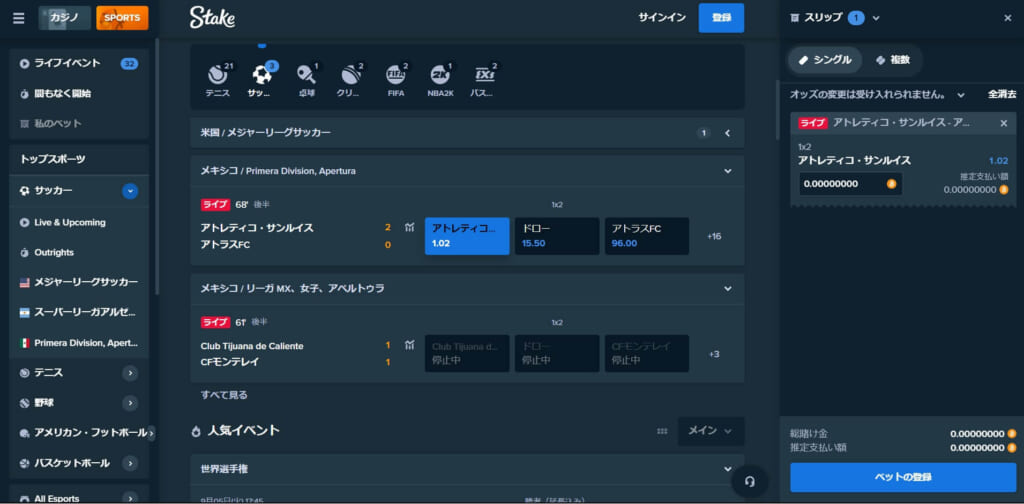Expand the サッカー sidebar section chevron

[x=130, y=191]
